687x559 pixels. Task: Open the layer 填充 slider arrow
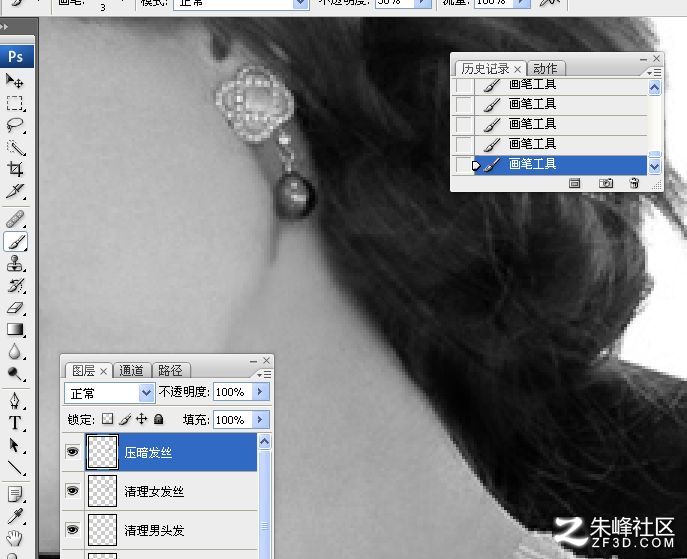(x=260, y=420)
